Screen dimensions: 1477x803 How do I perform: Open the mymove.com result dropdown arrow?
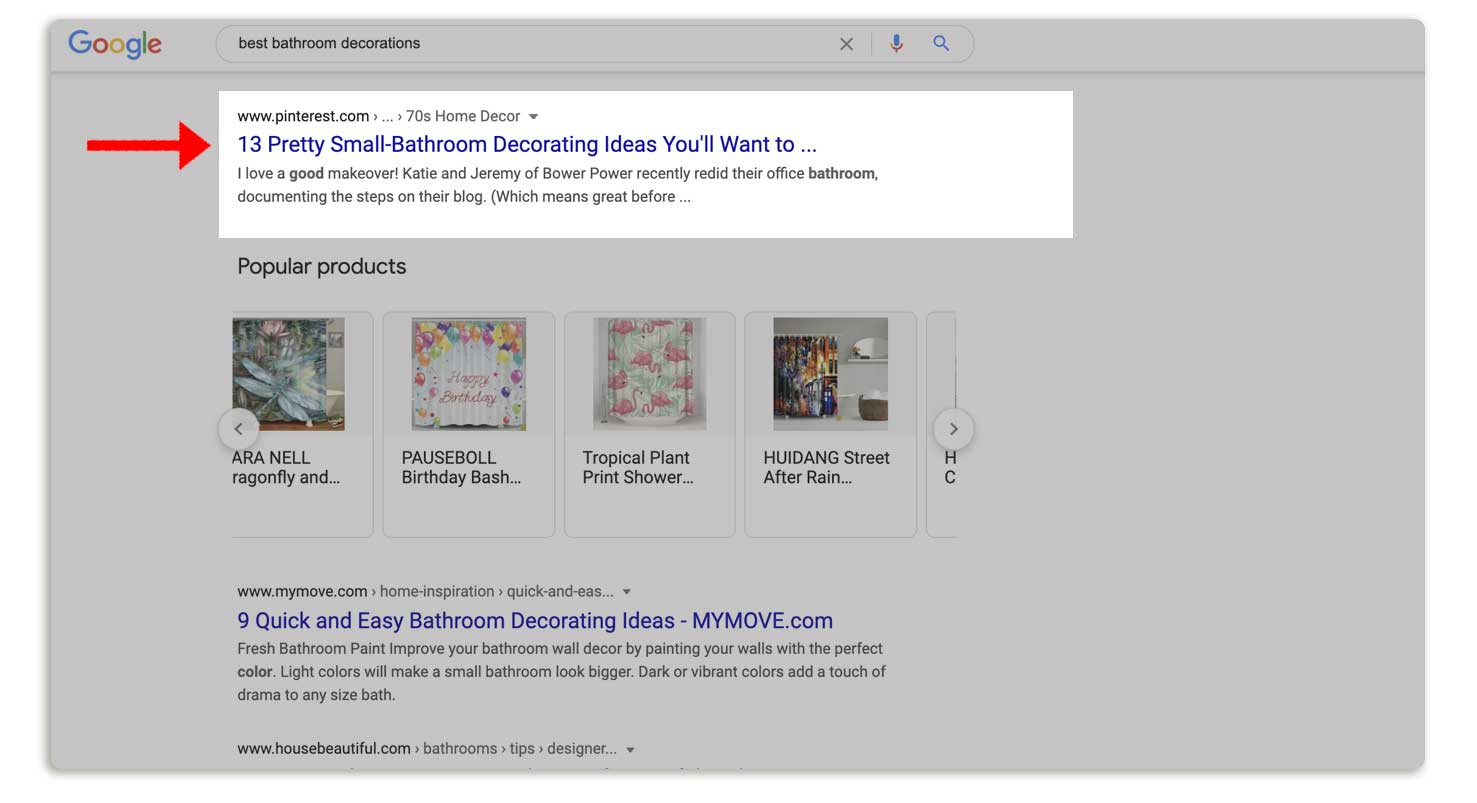coord(626,592)
